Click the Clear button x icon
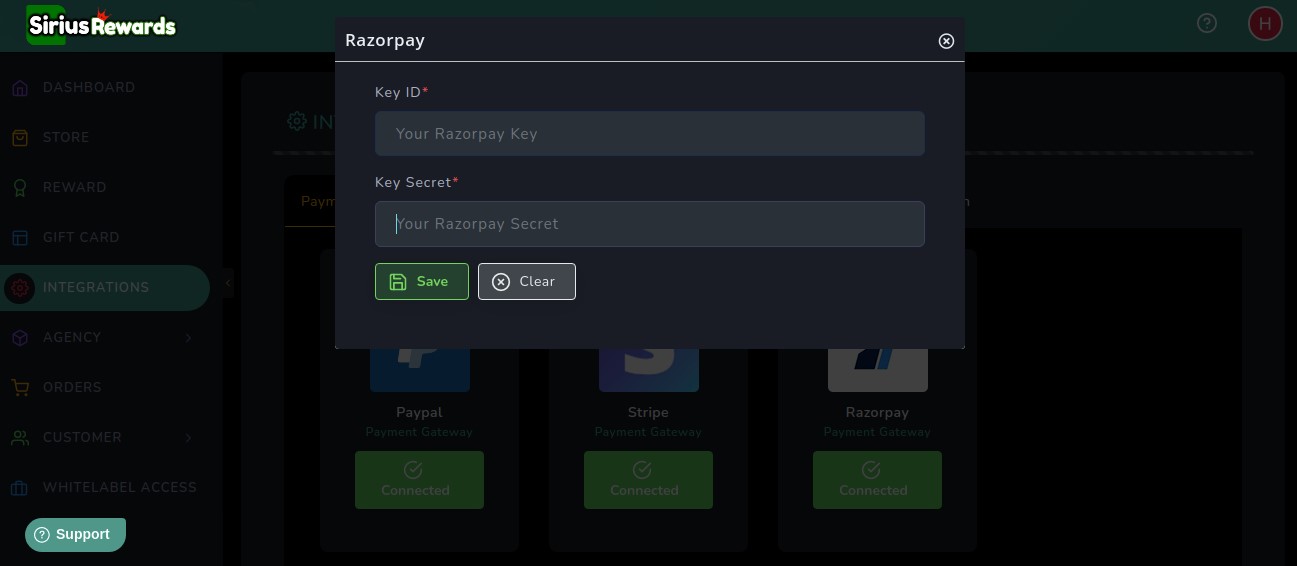Viewport: 1297px width, 566px height. point(501,282)
